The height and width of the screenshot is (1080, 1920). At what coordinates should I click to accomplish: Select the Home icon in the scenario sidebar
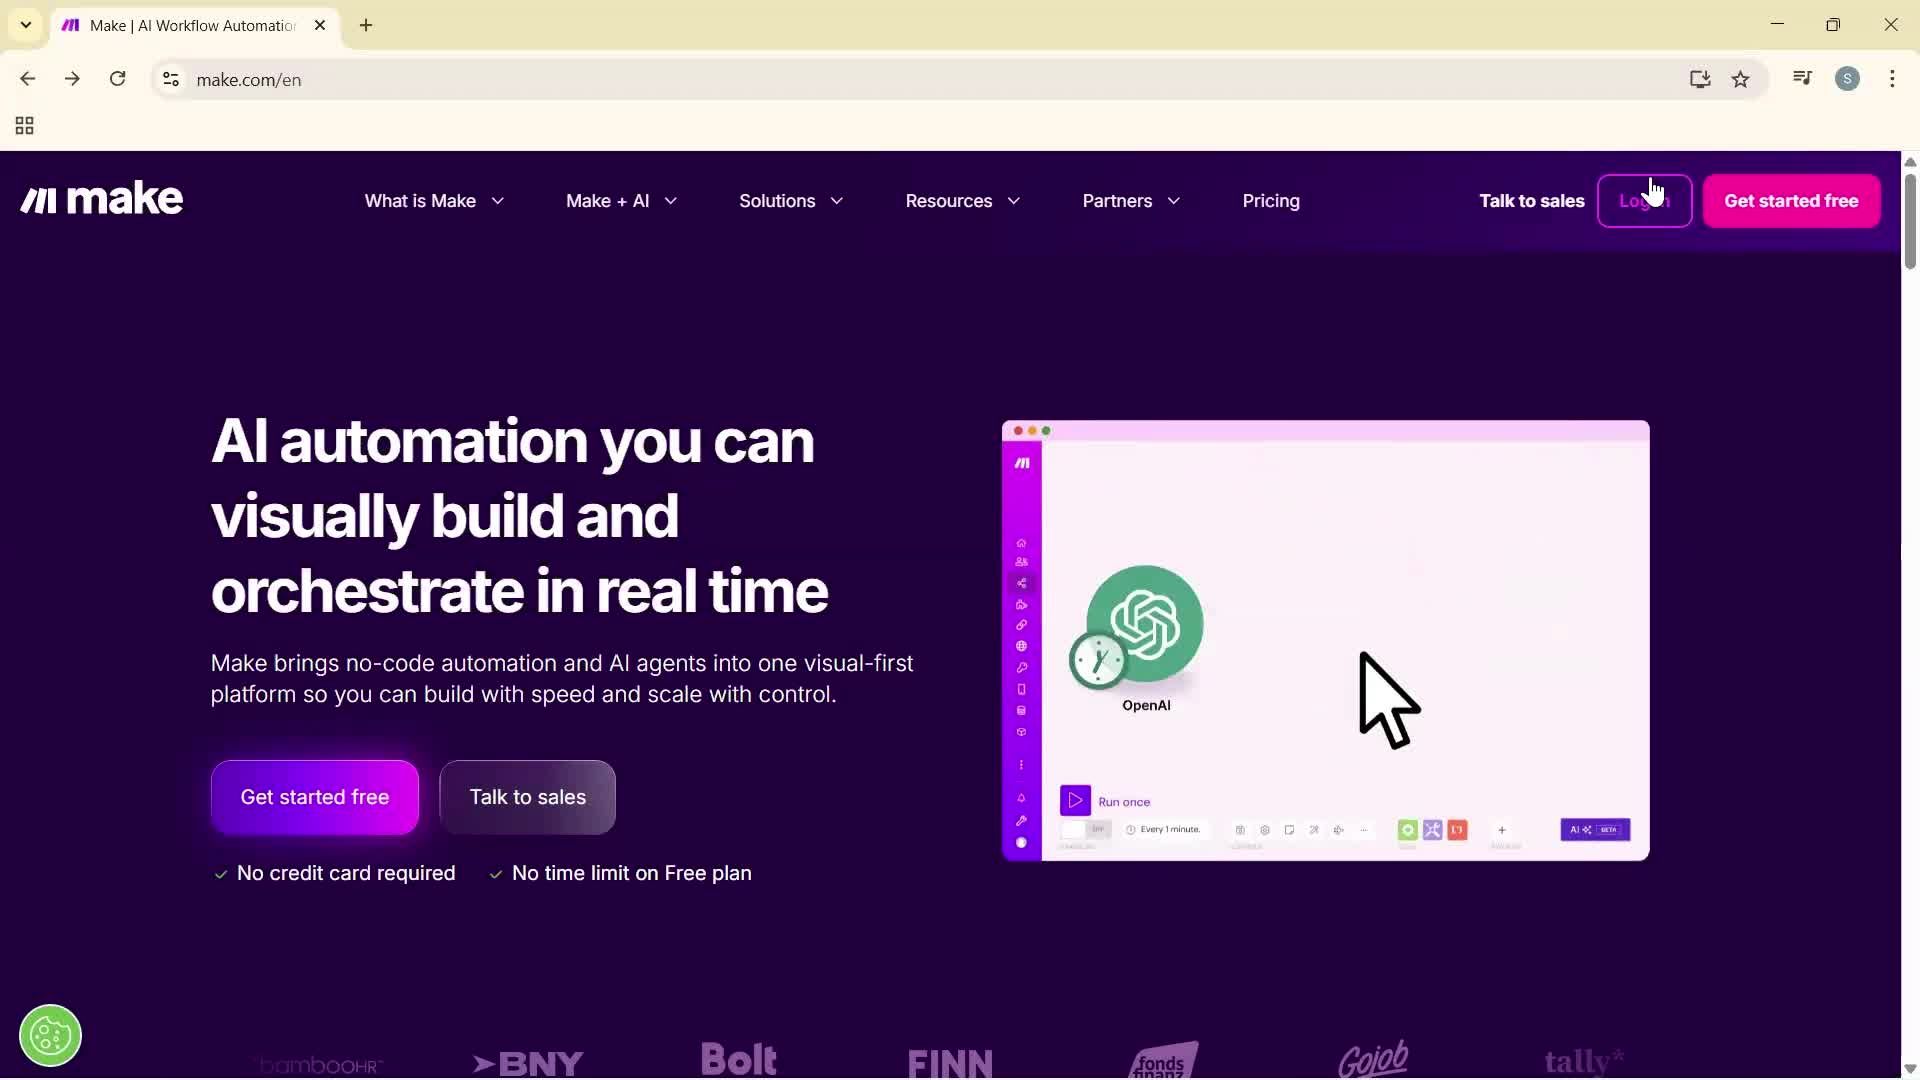click(1020, 544)
